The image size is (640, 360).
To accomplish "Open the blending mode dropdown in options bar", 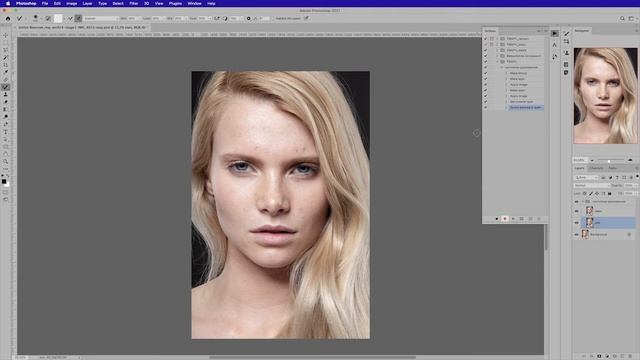I will pos(101,18).
